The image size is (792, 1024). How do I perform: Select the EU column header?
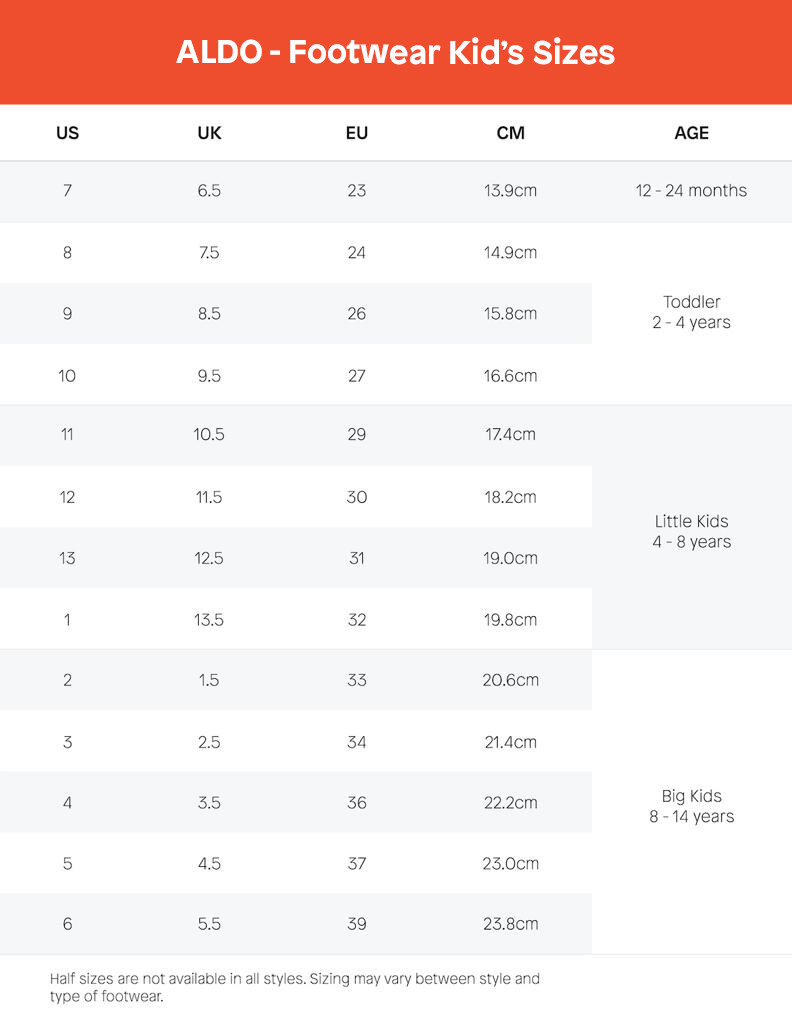pos(357,133)
